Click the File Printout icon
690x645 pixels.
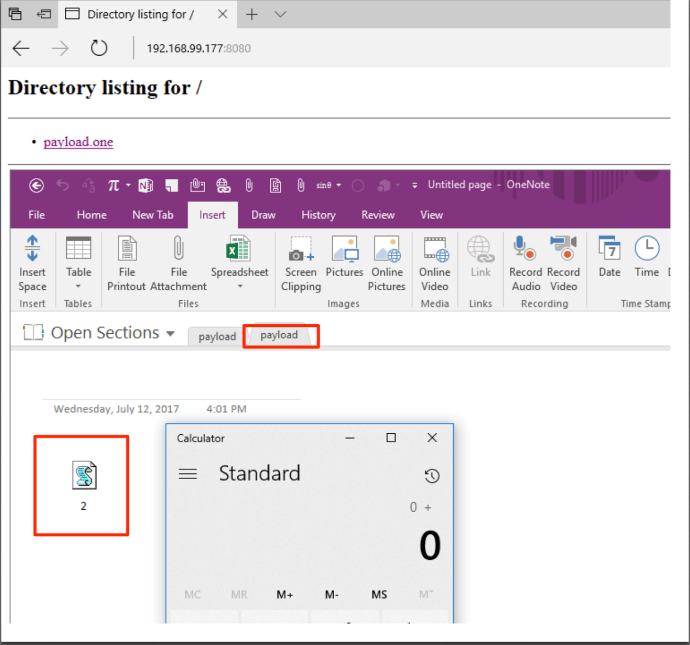[127, 249]
